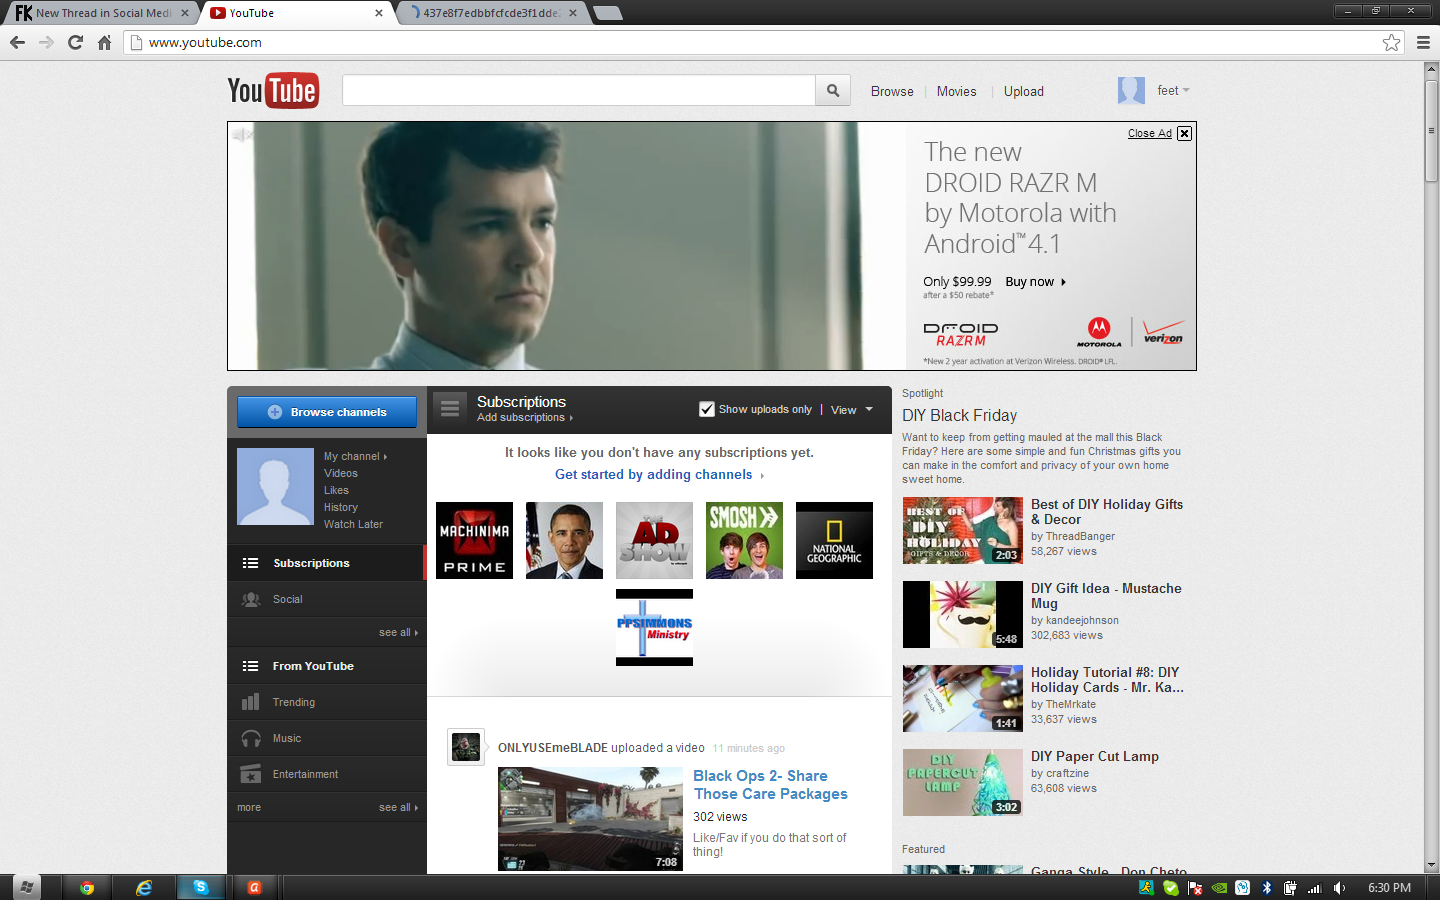Open the guide list icon beside Subscriptions header
The width and height of the screenshot is (1440, 900).
(x=450, y=408)
